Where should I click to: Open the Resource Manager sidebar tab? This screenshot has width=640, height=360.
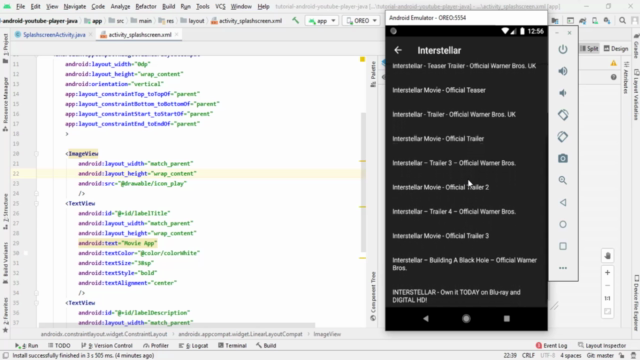5,104
